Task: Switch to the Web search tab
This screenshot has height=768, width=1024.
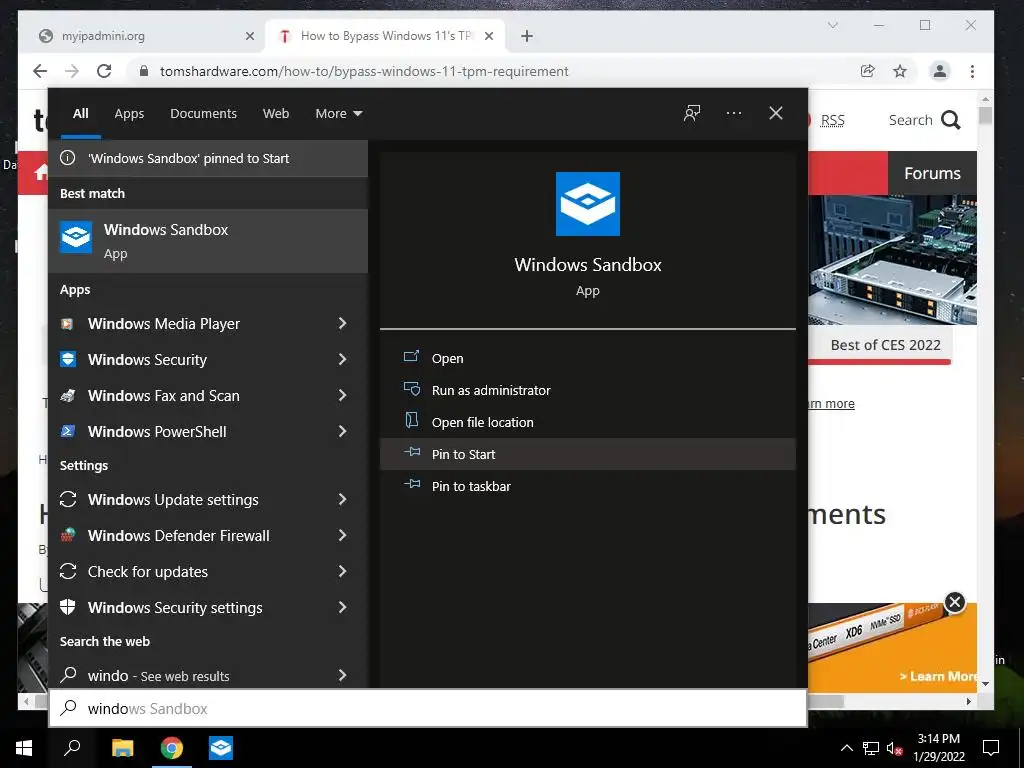Action: point(276,113)
